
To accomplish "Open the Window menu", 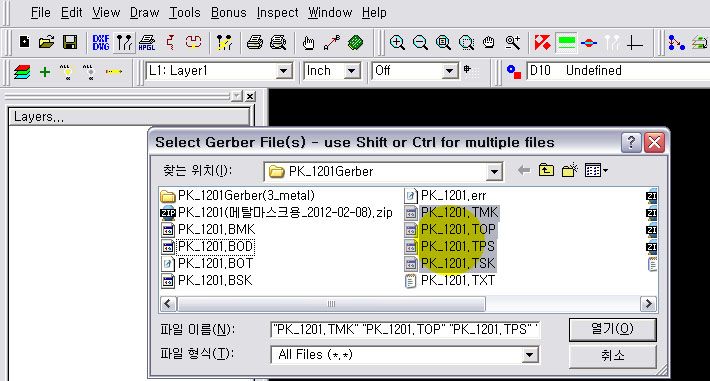I will pos(330,13).
